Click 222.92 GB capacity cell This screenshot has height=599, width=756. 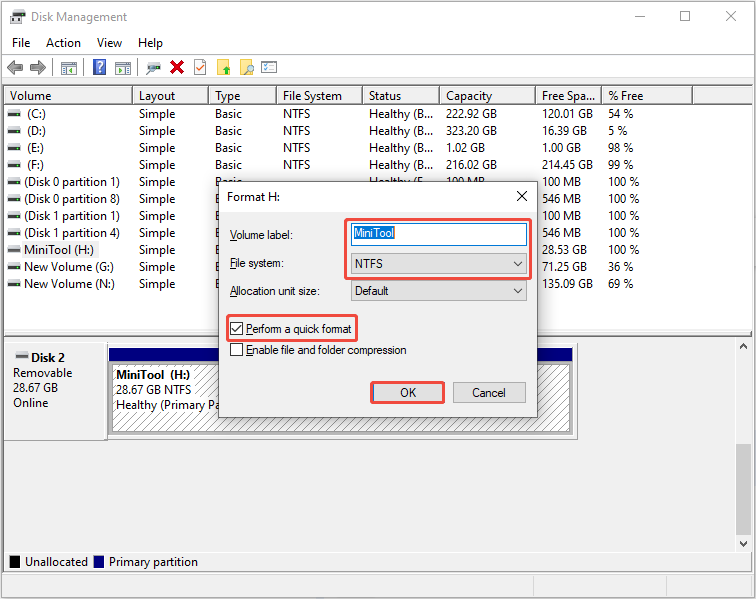[x=471, y=114]
